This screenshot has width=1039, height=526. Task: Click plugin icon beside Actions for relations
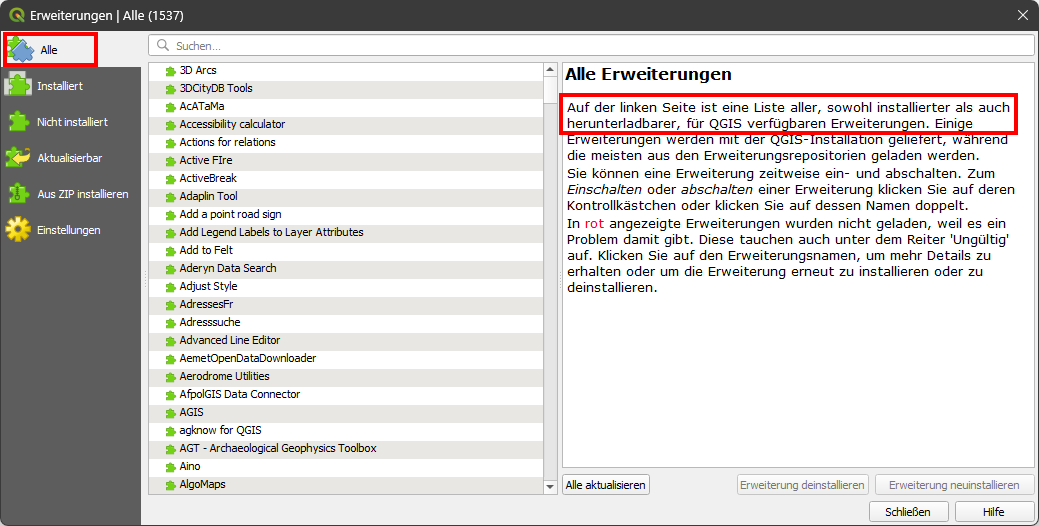pos(170,142)
